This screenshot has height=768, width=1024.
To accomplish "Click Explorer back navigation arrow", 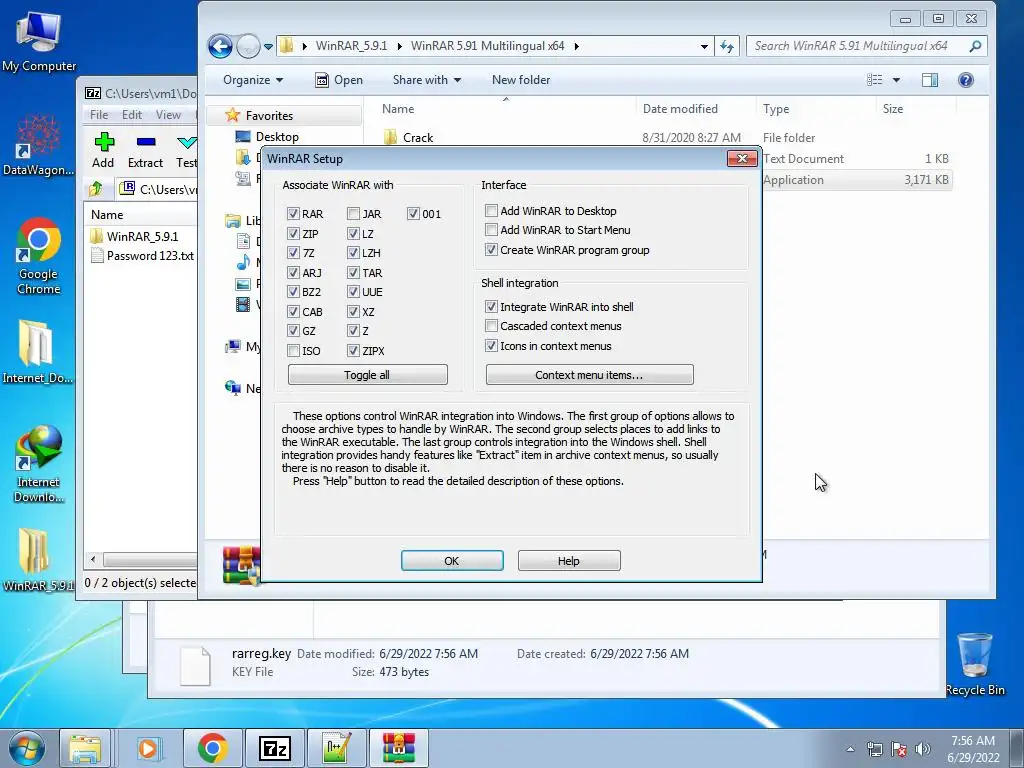I will (220, 46).
